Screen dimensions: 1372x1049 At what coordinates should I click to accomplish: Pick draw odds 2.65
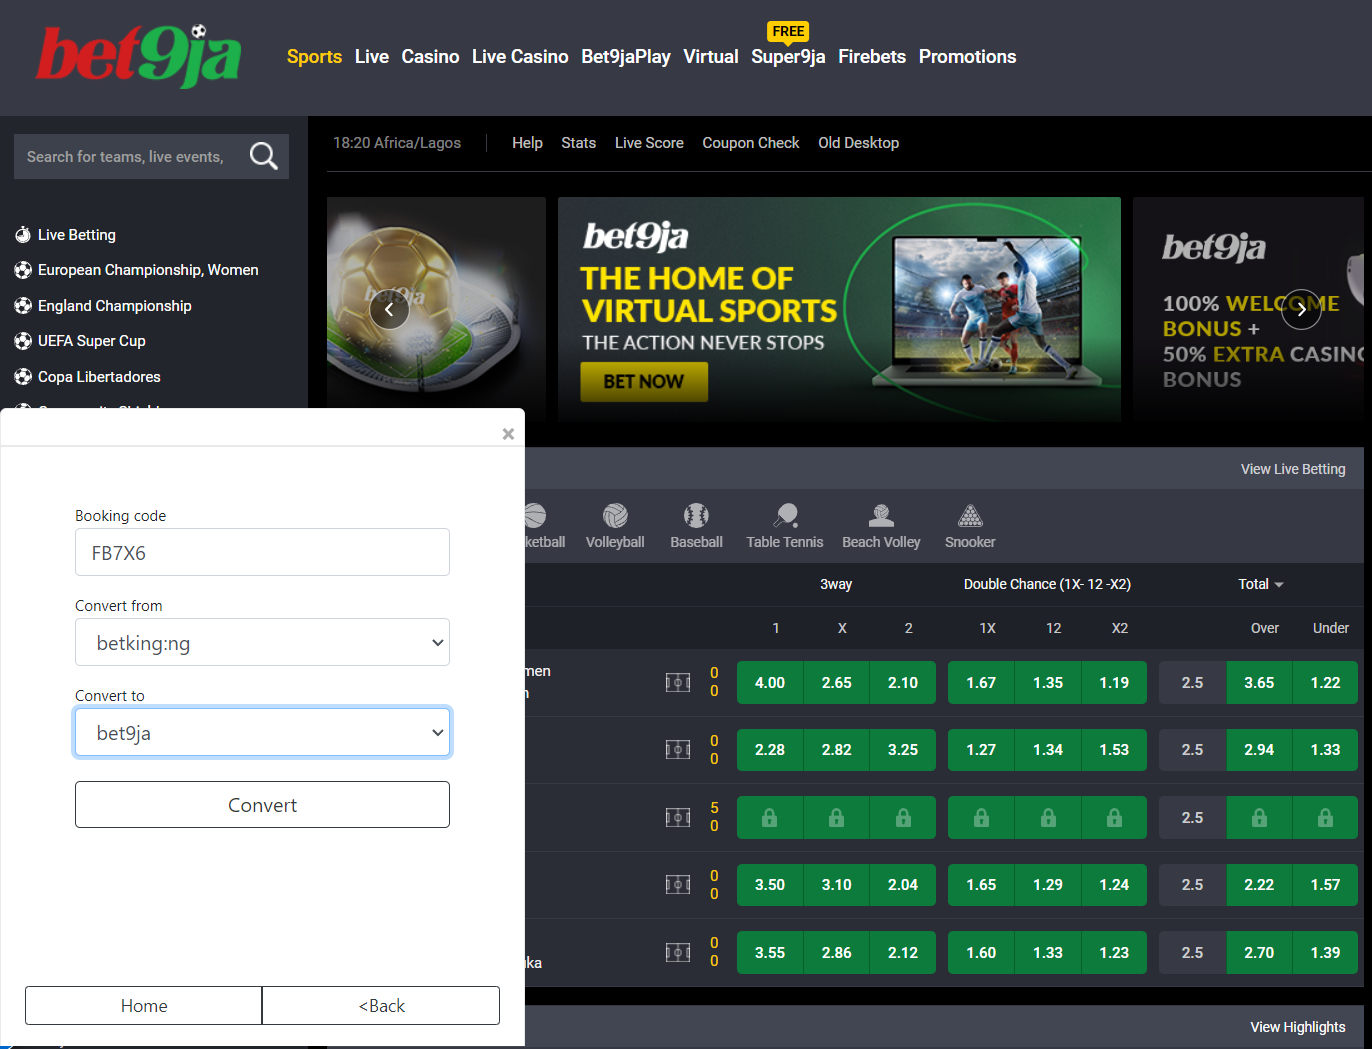coord(837,683)
